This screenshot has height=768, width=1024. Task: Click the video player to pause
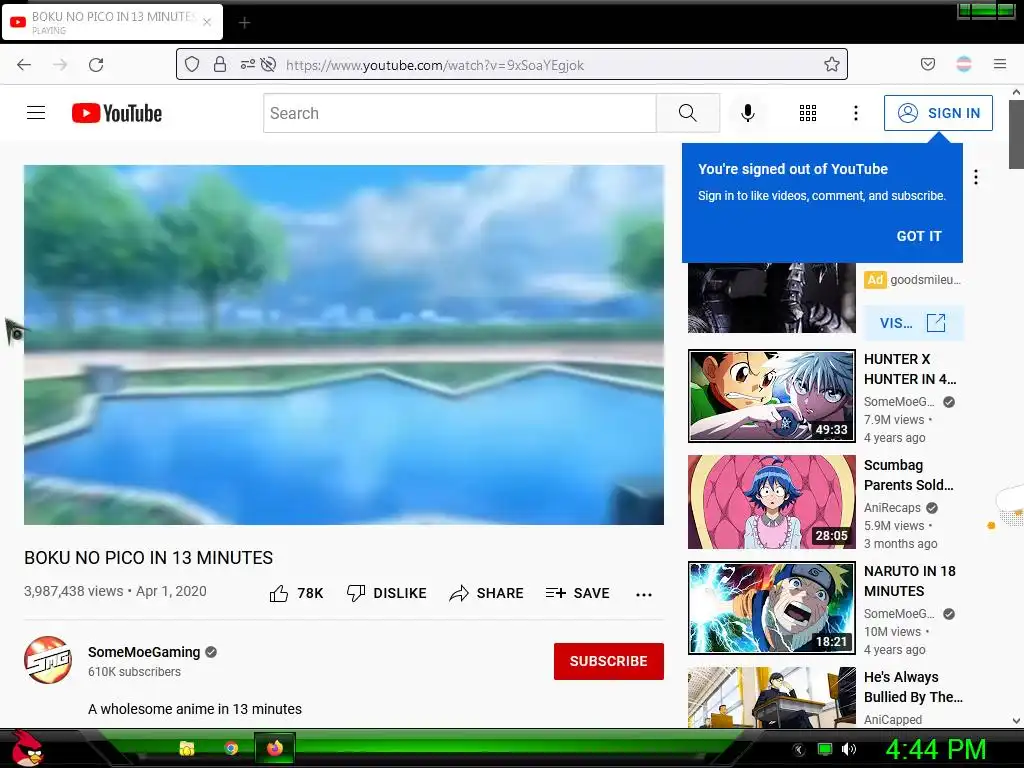tap(344, 345)
